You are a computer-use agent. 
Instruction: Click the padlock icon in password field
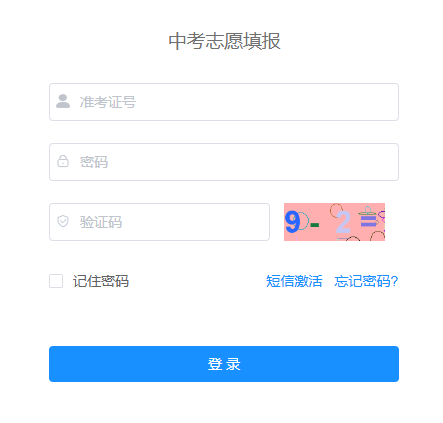[63, 161]
